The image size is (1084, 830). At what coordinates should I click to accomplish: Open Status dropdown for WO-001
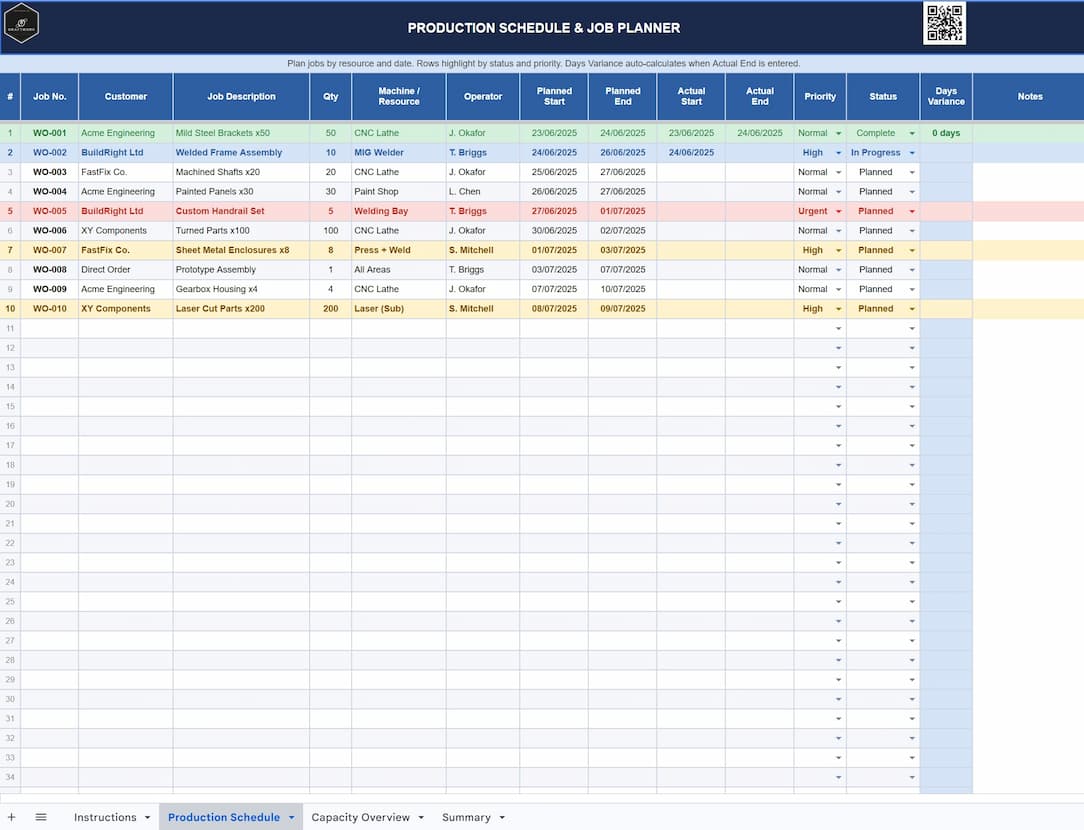(x=912, y=133)
